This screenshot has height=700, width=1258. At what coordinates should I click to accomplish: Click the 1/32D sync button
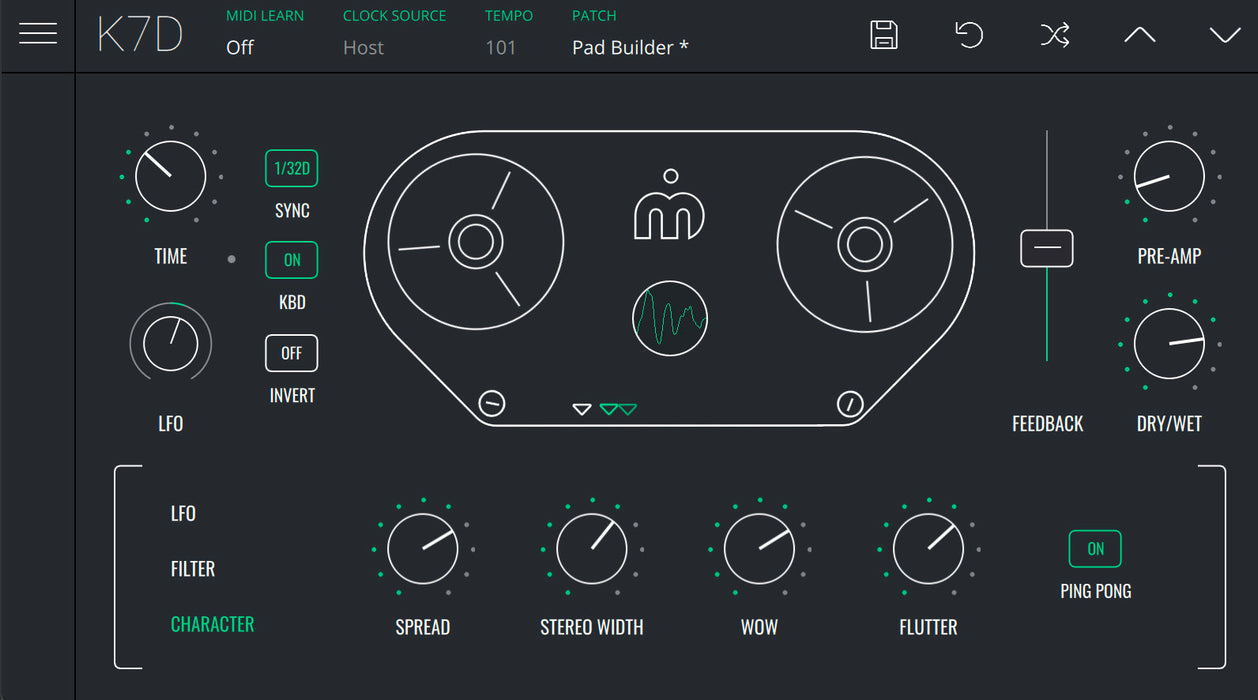click(291, 168)
